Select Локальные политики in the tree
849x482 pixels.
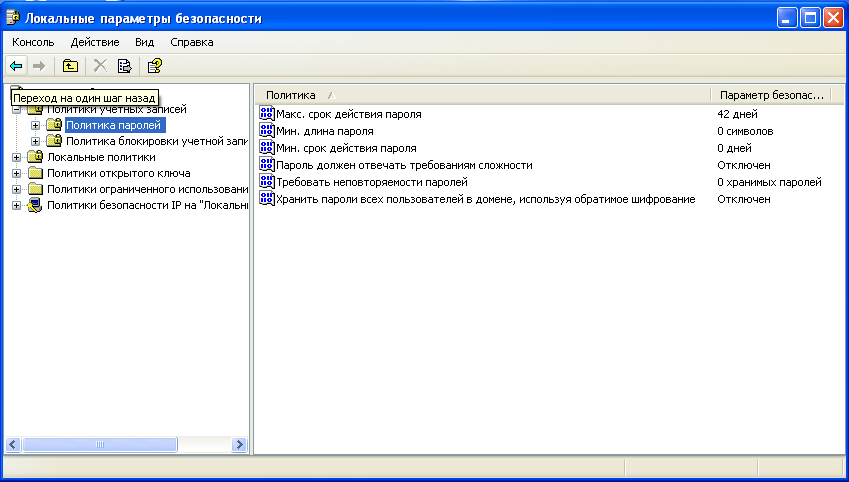point(101,157)
